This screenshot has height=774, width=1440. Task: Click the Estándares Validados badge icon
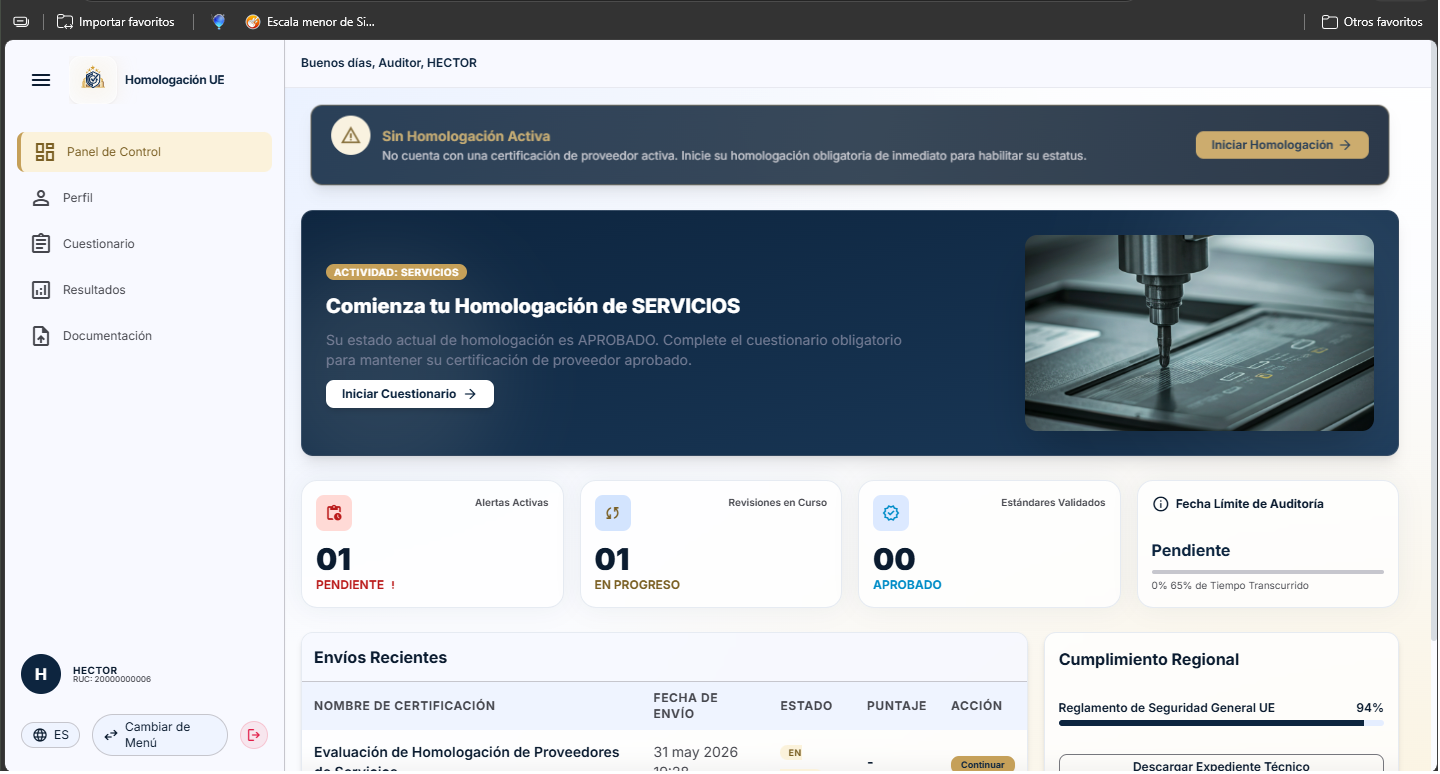click(891, 513)
